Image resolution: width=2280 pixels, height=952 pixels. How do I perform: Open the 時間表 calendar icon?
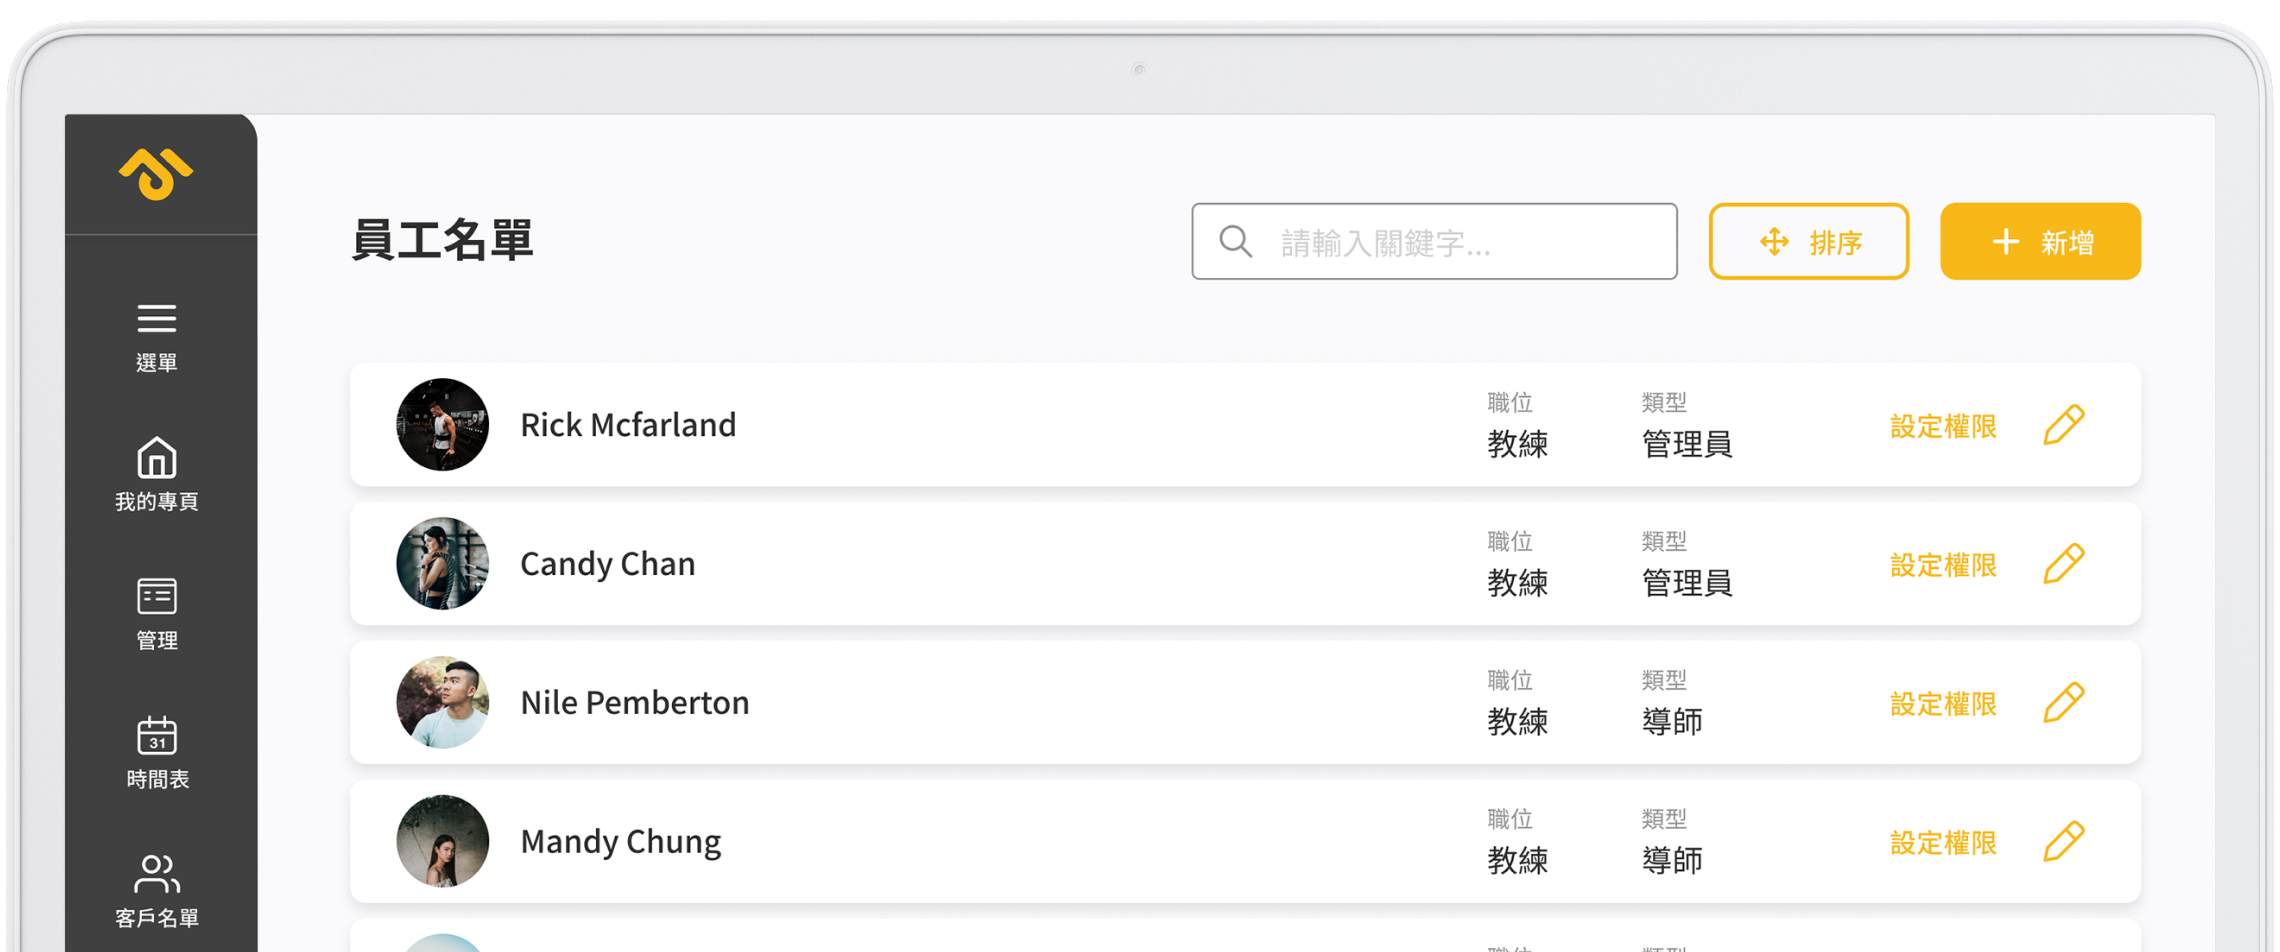pyautogui.click(x=157, y=735)
